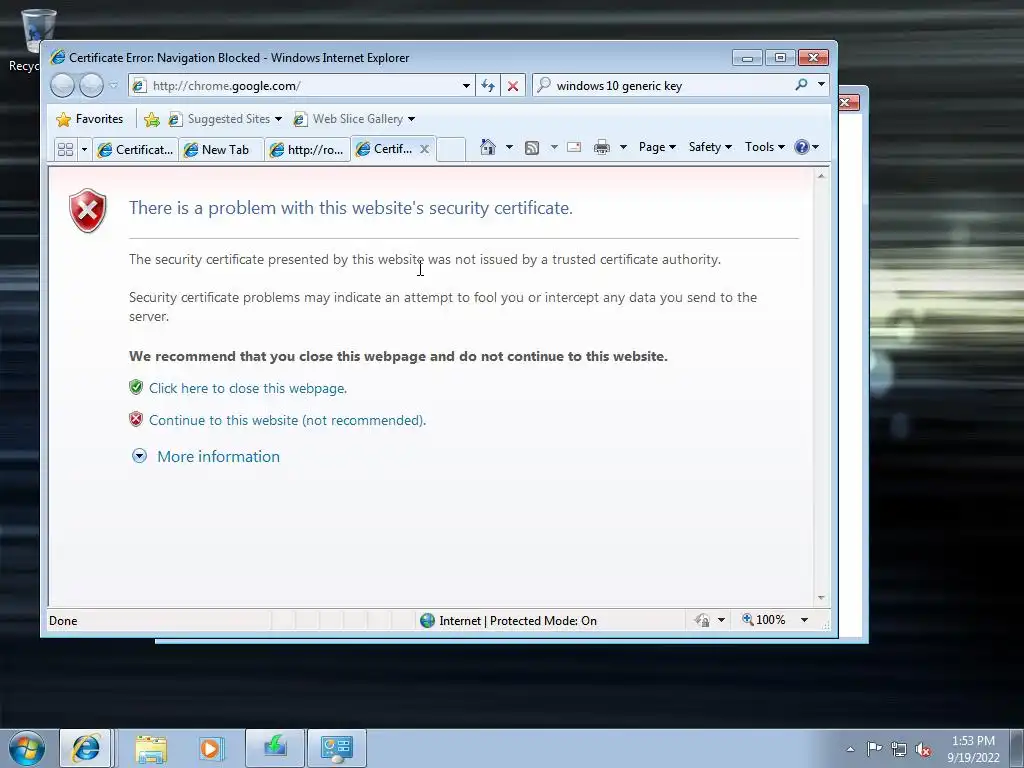Click Internet Explorer taskbar icon

pos(86,748)
